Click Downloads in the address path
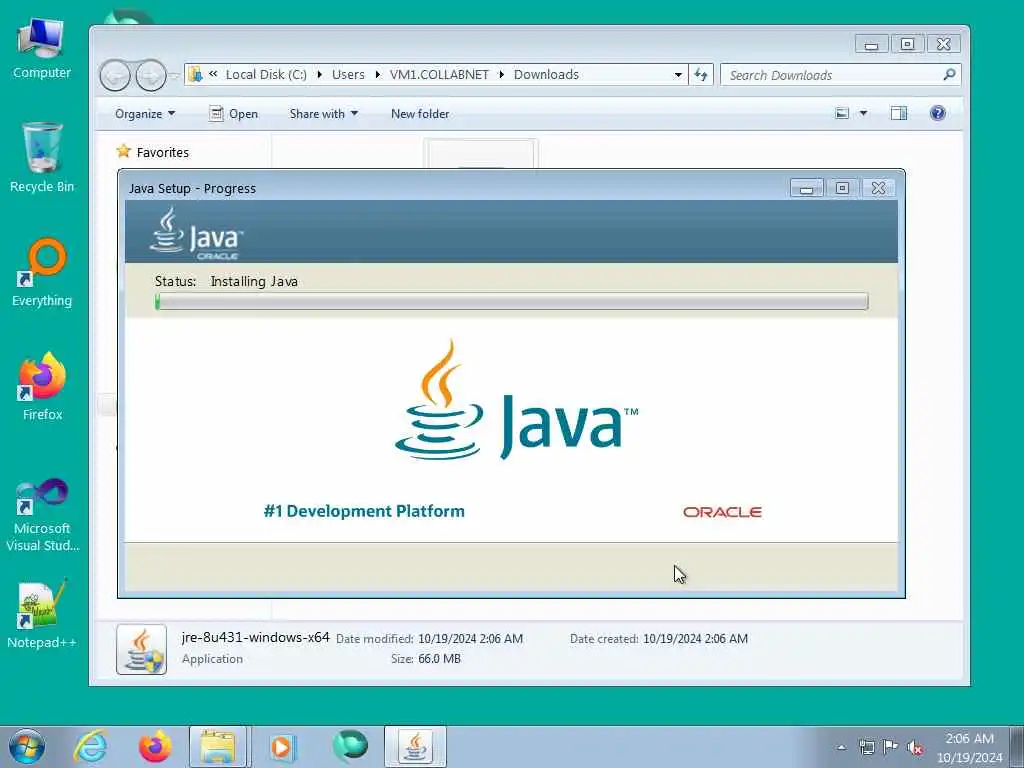 (x=546, y=74)
